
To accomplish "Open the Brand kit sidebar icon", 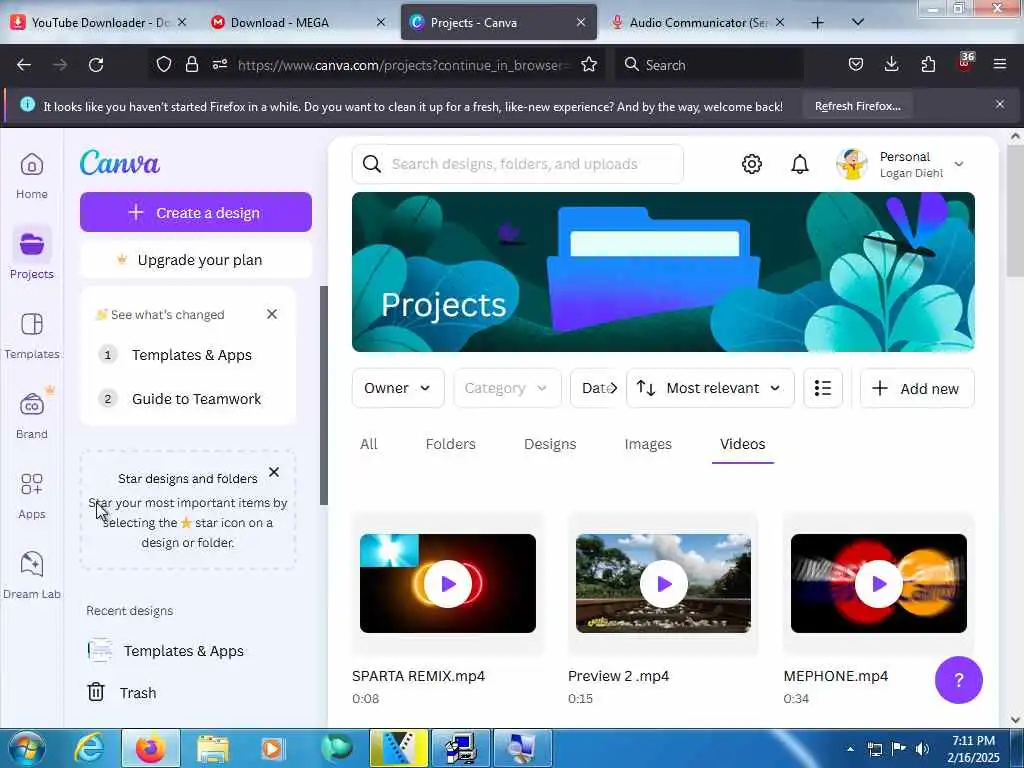I will point(31,405).
